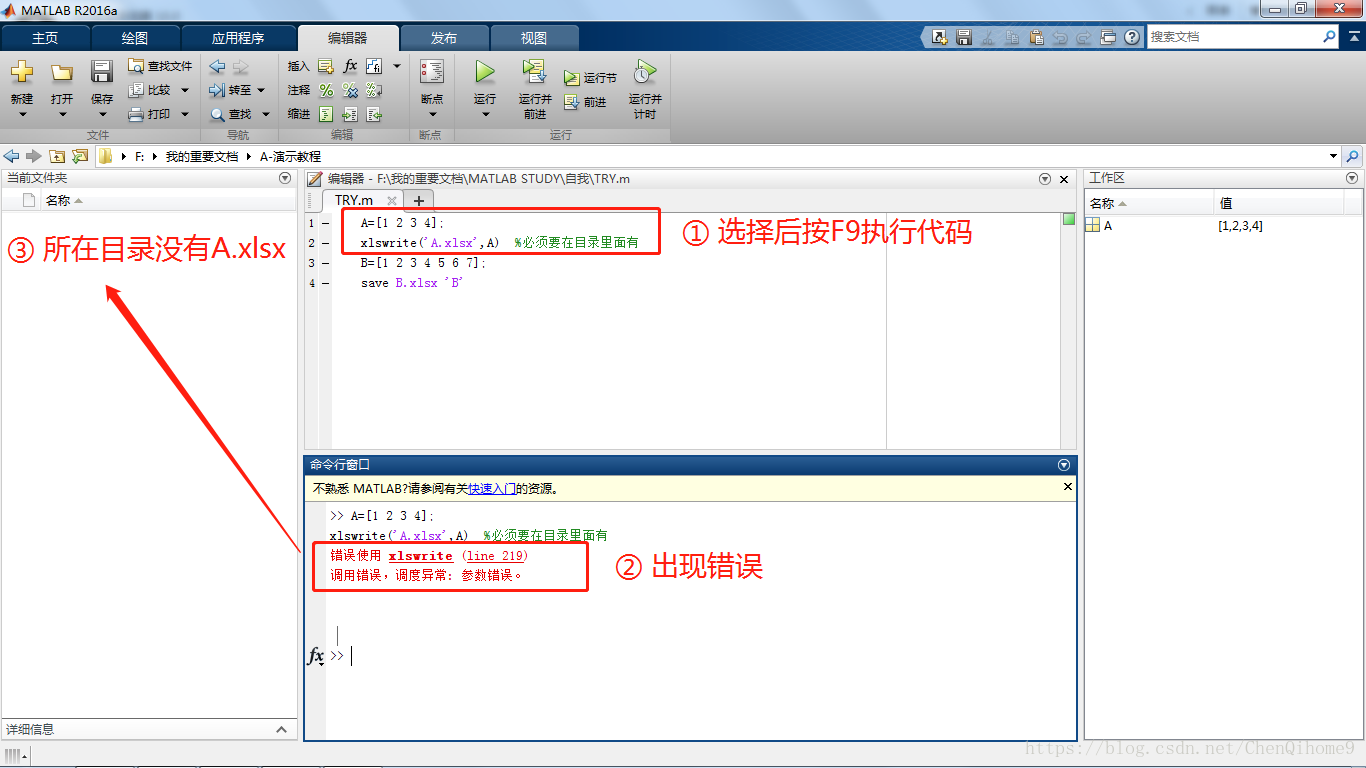Switch to 绘图 ribbon tab
The image size is (1366, 768).
(x=135, y=38)
